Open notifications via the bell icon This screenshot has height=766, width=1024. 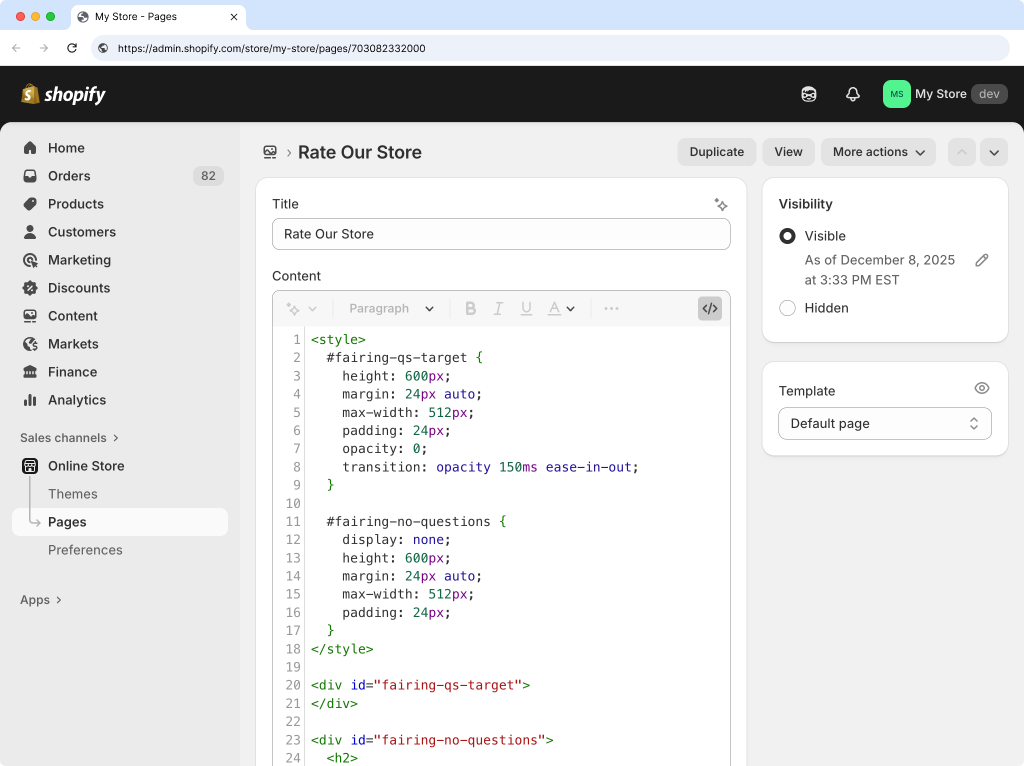pyautogui.click(x=852, y=94)
